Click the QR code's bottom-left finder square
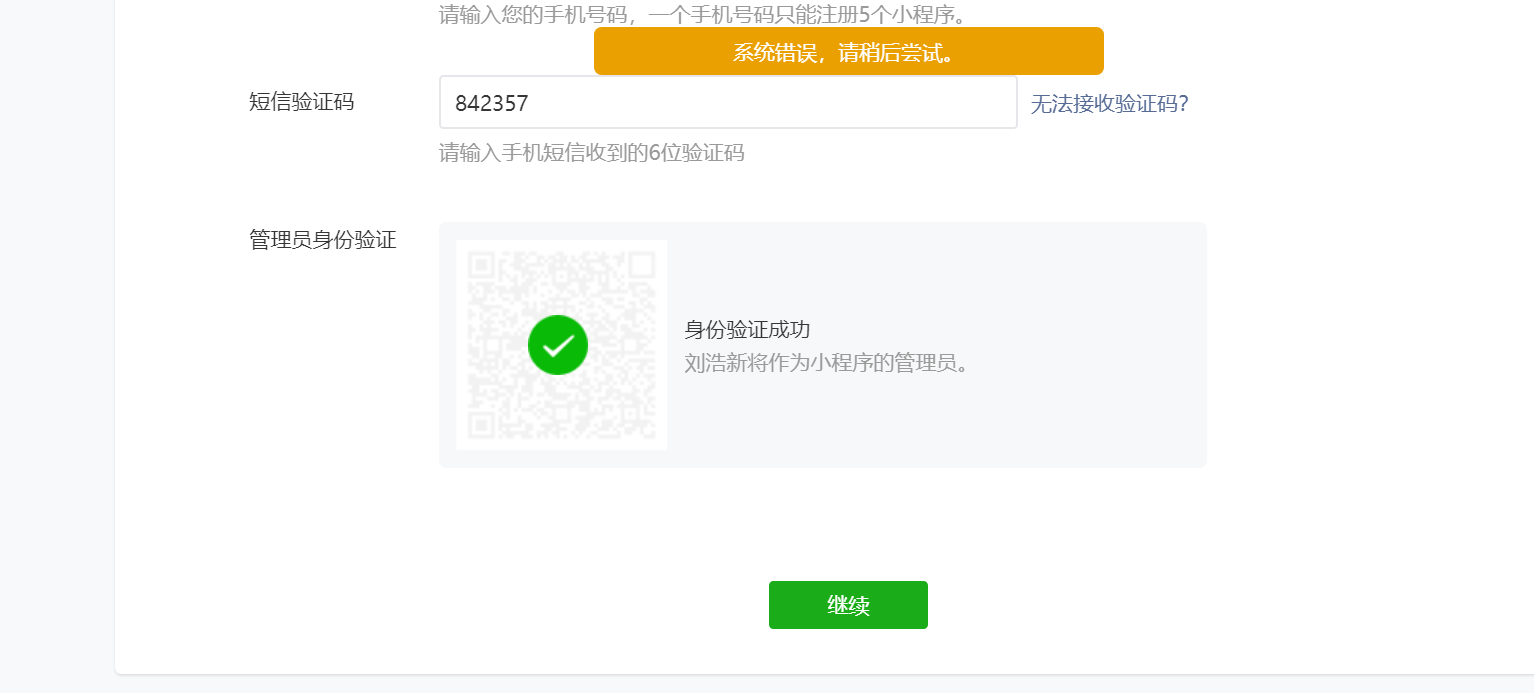The height and width of the screenshot is (693, 1534). [482, 424]
